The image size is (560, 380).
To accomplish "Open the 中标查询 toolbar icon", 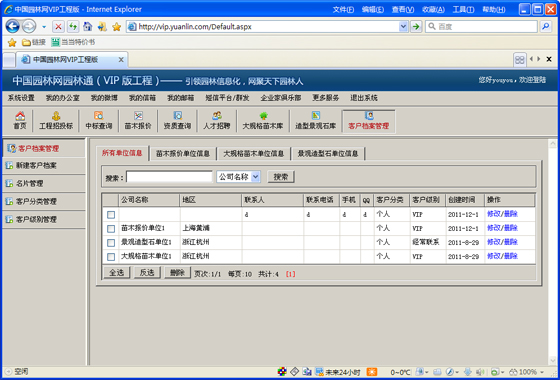I will pyautogui.click(x=99, y=120).
